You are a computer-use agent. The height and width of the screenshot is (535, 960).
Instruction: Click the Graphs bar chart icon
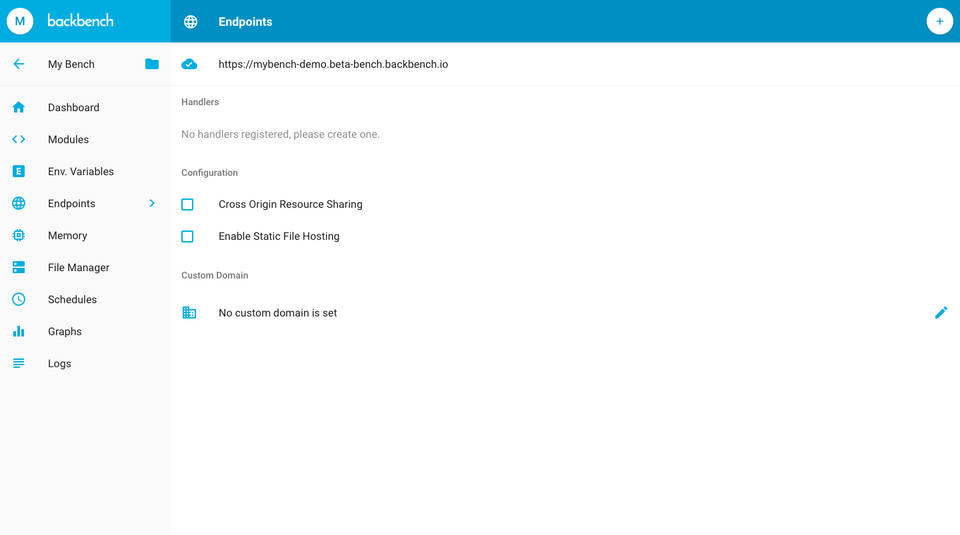pos(18,331)
